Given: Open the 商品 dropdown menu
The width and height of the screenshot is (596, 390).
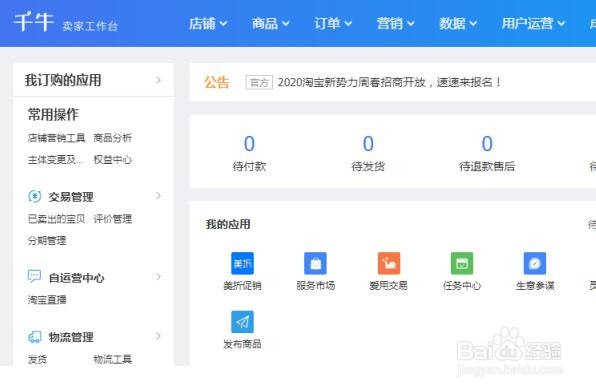Looking at the screenshot, I should click(270, 24).
